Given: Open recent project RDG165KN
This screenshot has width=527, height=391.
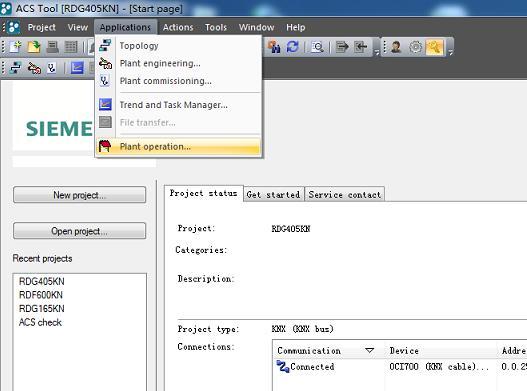Looking at the screenshot, I should [x=42, y=308].
